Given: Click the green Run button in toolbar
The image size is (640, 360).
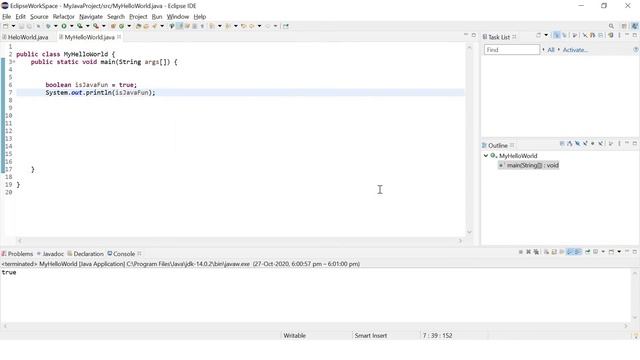Looking at the screenshot, I should pos(64,26).
